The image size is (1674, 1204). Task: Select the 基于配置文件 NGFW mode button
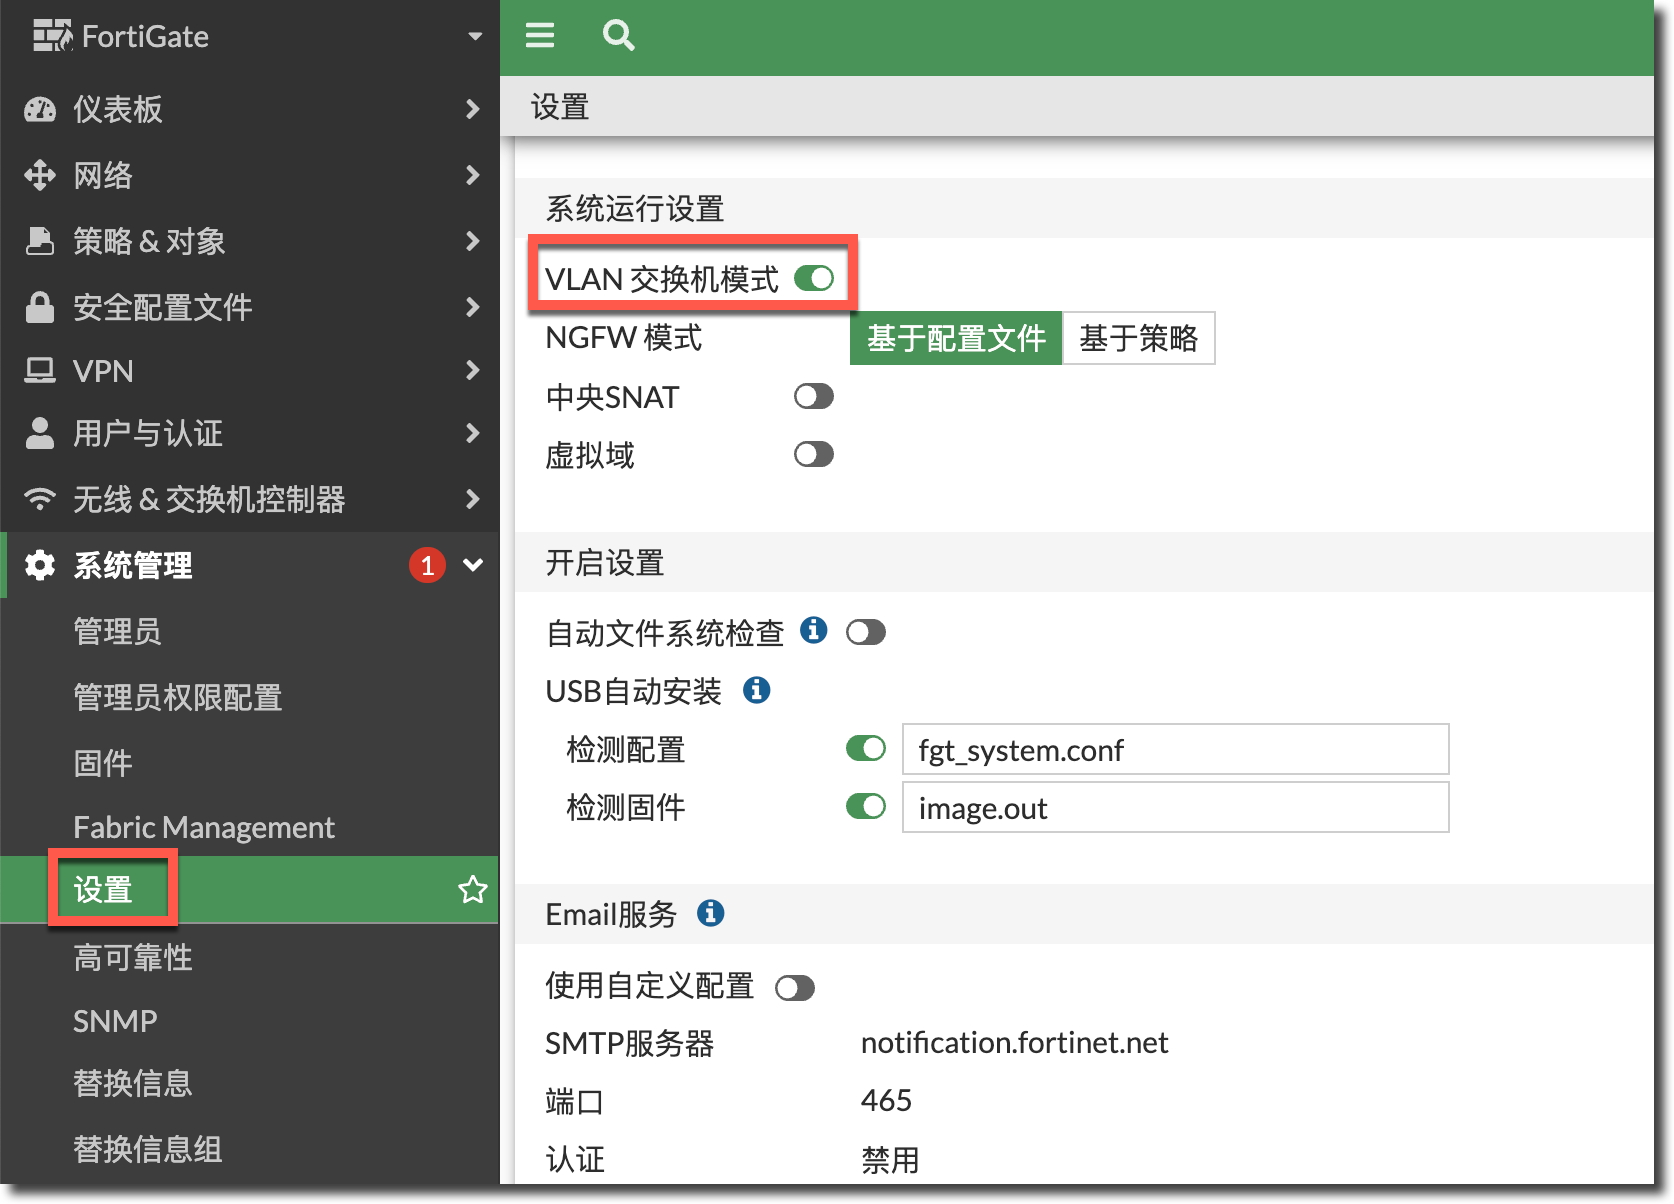coord(956,338)
